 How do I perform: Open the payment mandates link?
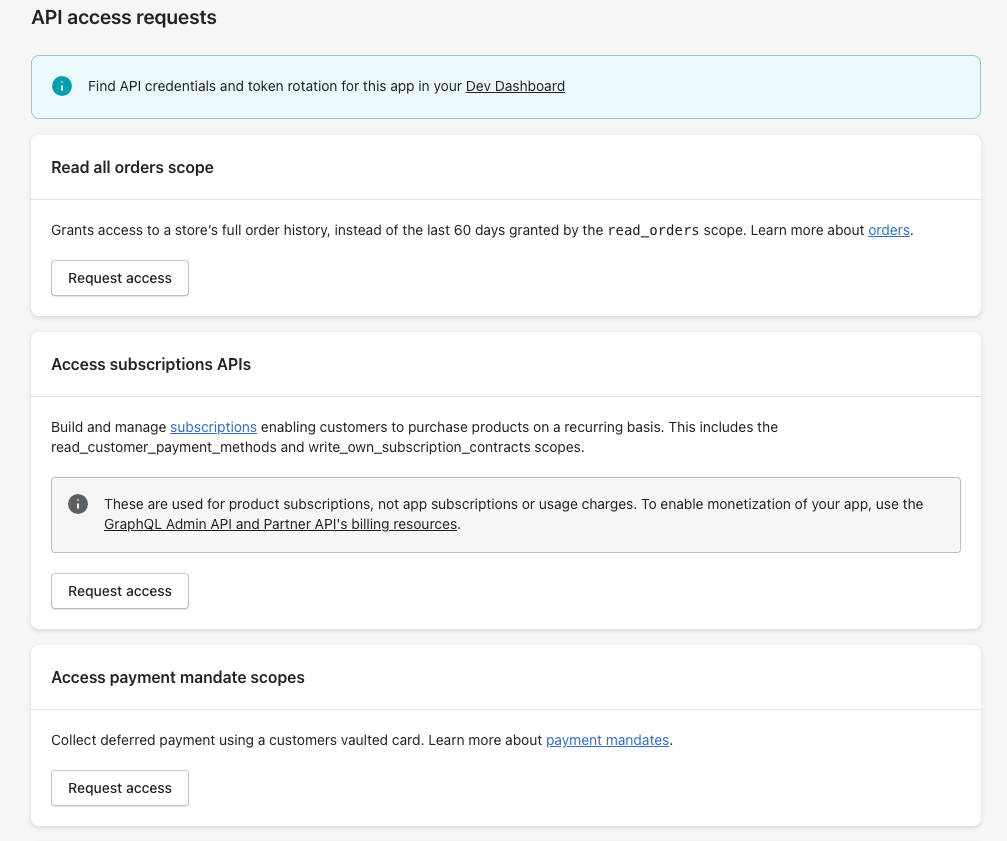(x=608, y=740)
